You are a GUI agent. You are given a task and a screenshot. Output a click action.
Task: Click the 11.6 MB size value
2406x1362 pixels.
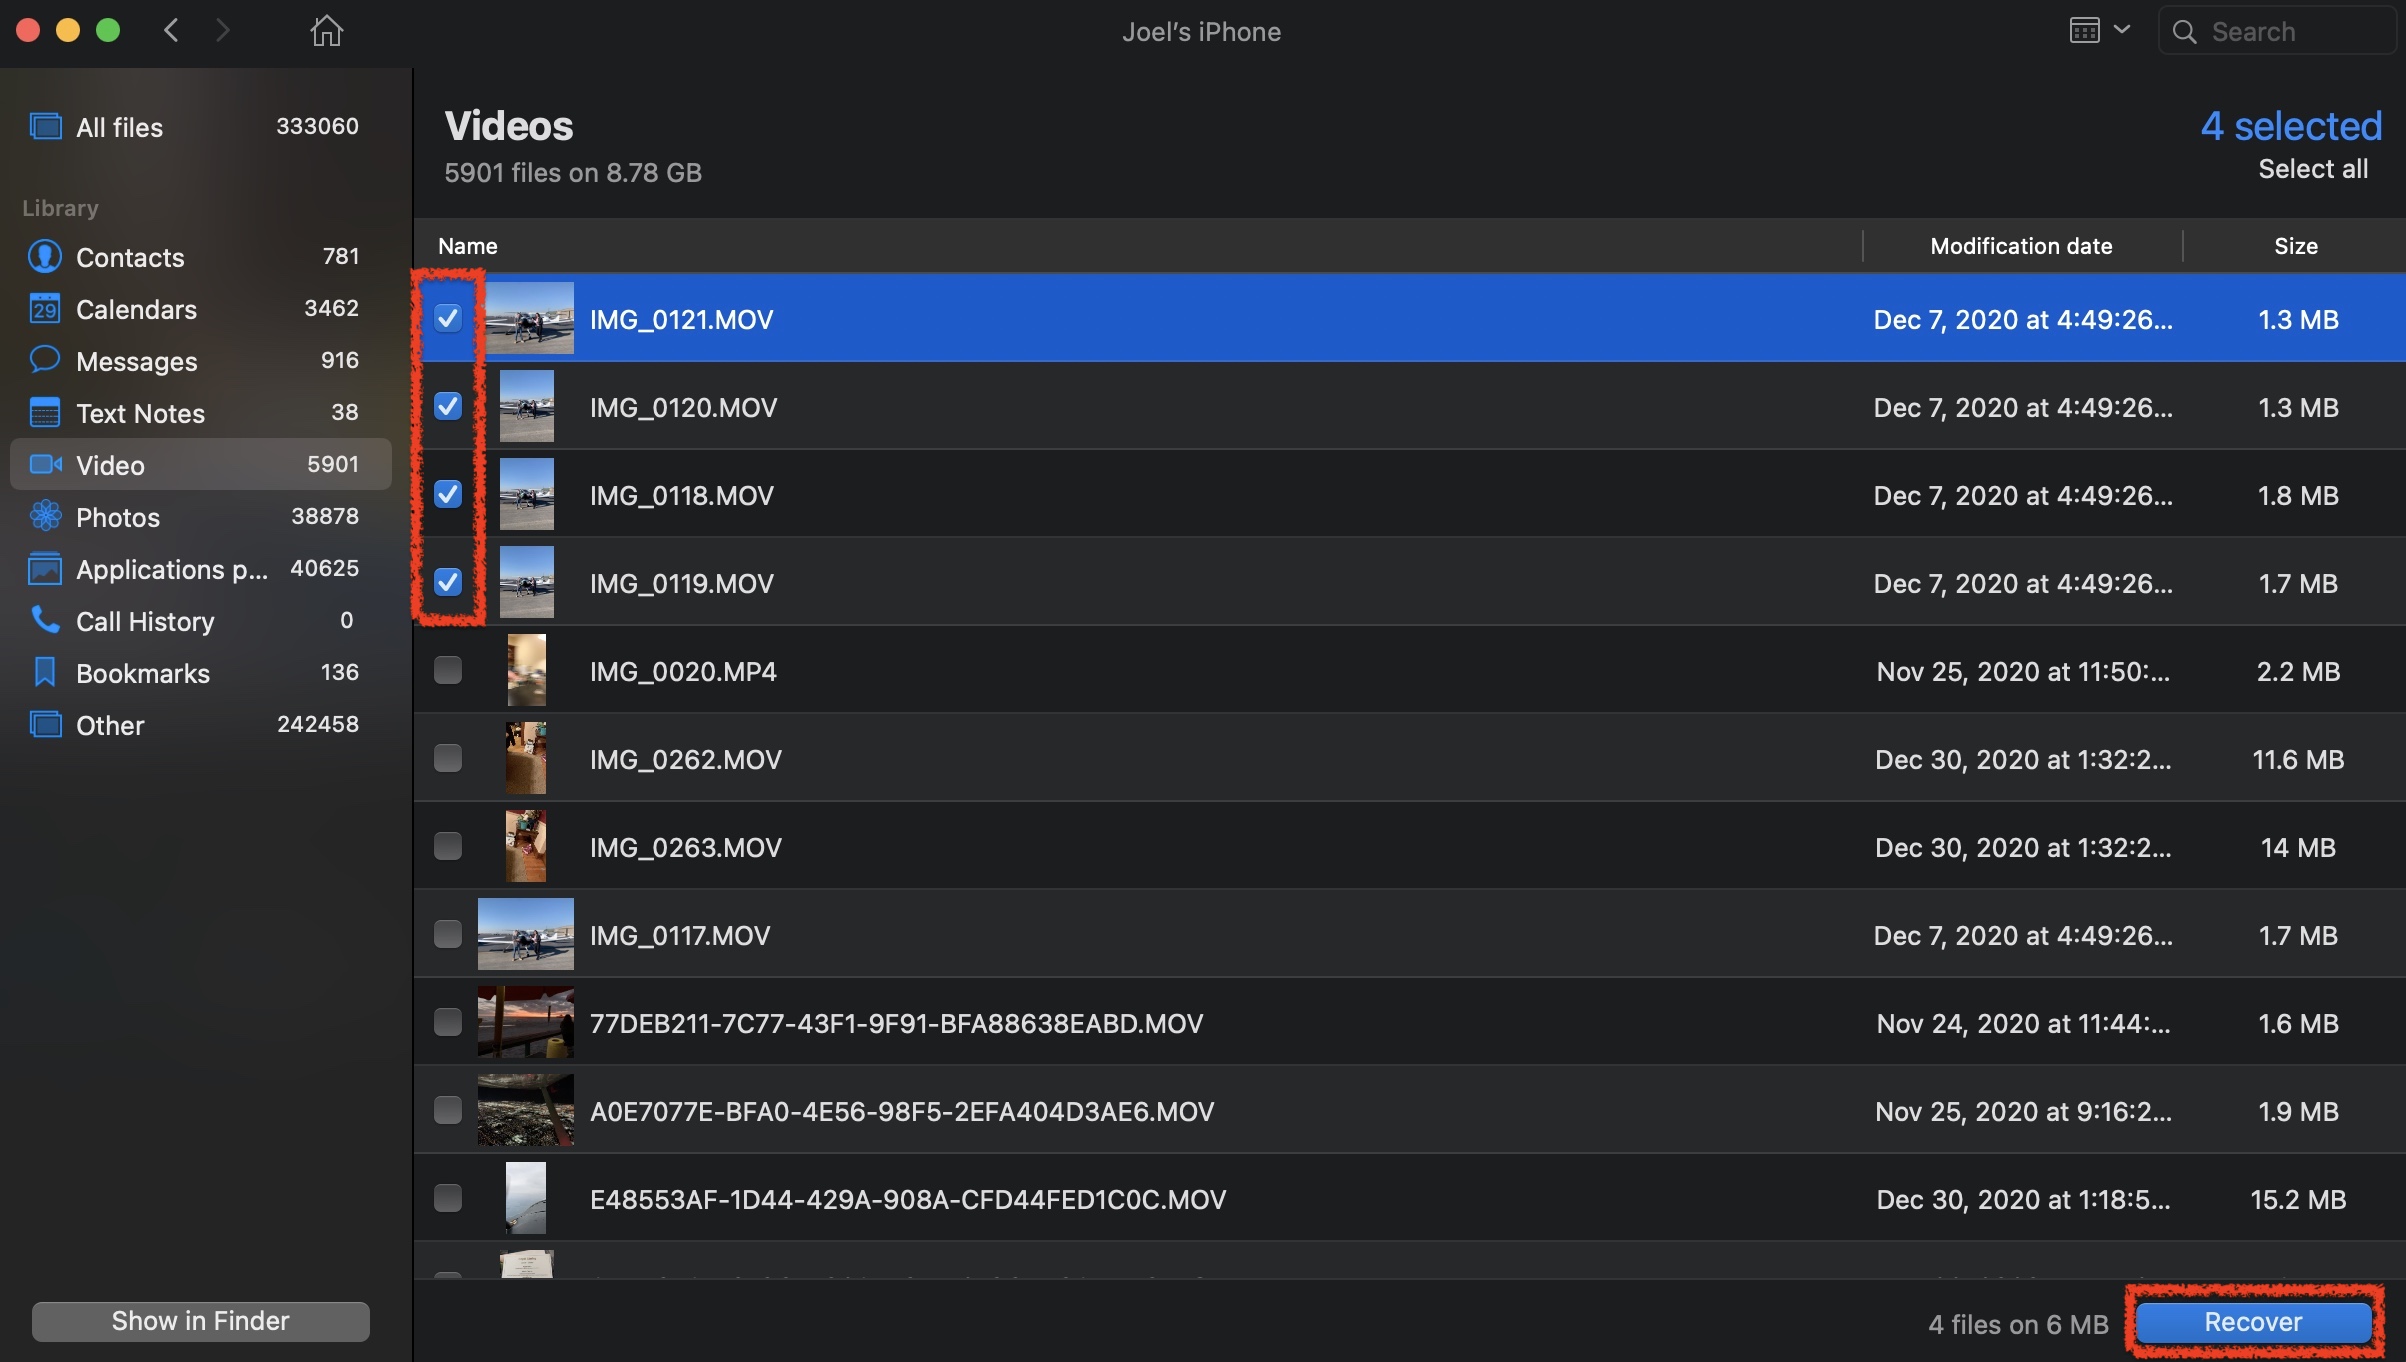2298,759
